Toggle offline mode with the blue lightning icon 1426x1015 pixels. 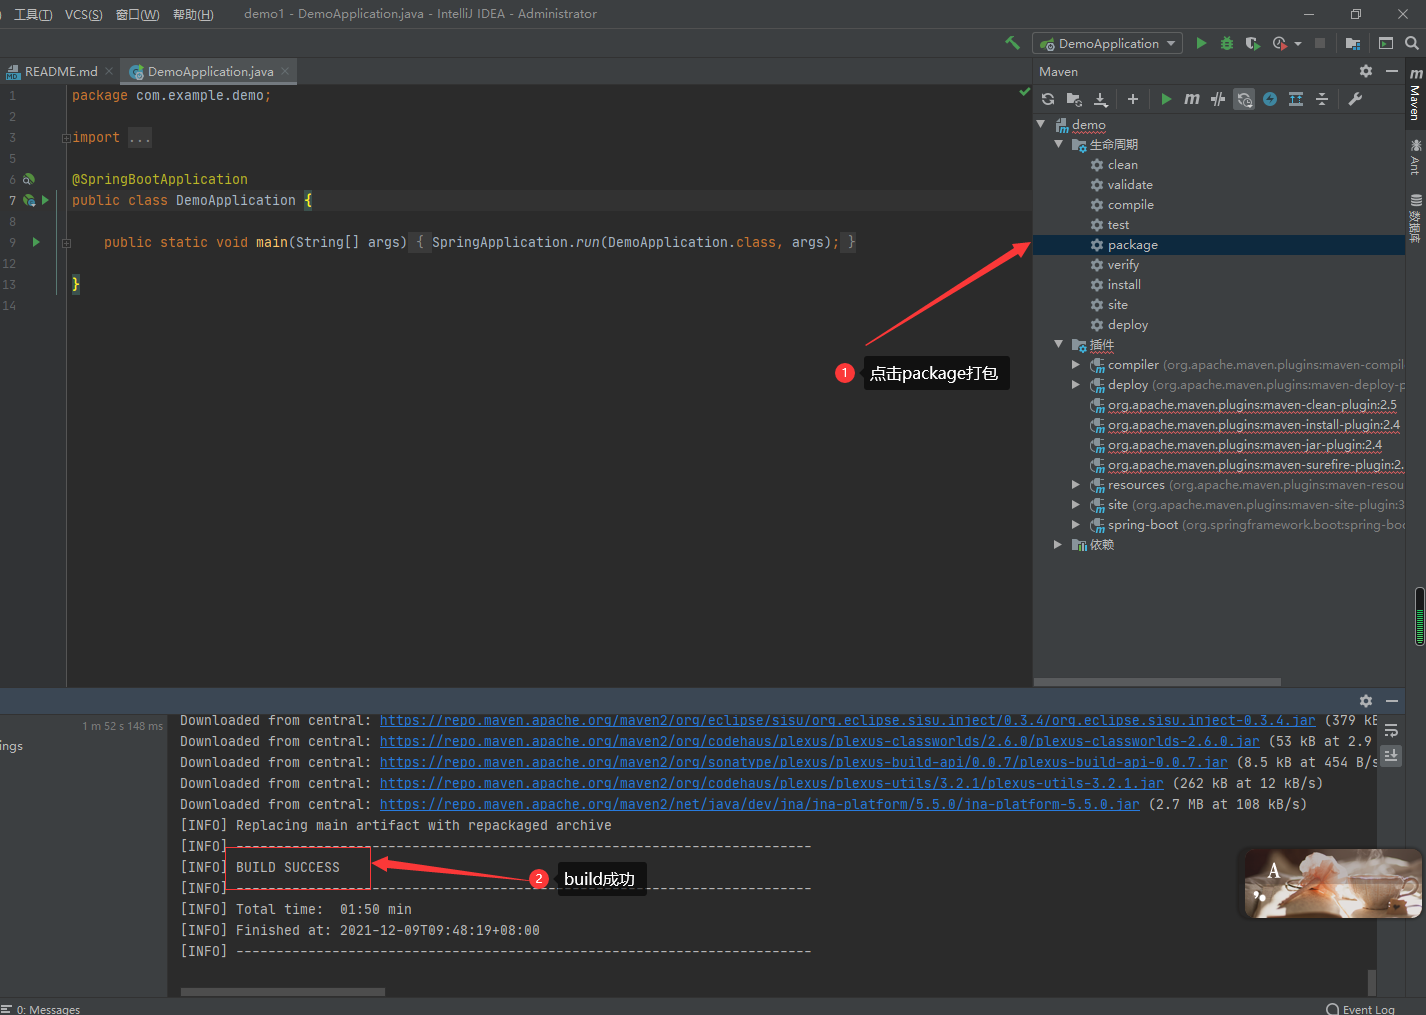1269,99
